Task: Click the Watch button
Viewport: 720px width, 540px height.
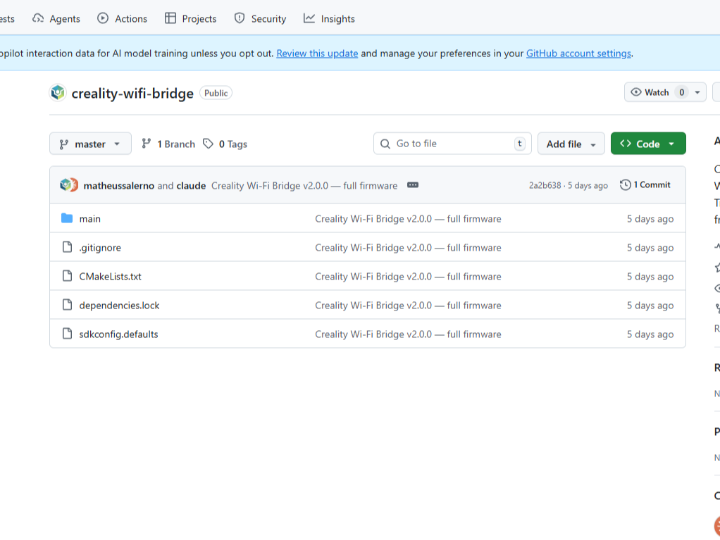Action: (650, 92)
